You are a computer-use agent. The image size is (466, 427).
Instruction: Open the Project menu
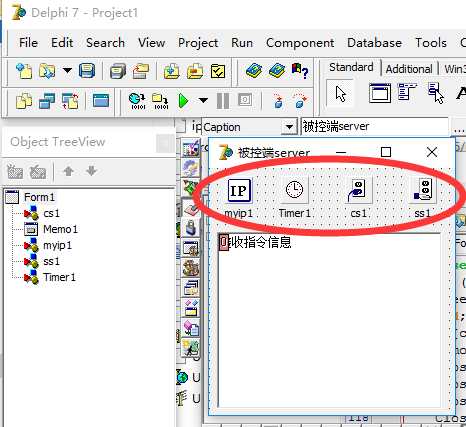tap(198, 43)
